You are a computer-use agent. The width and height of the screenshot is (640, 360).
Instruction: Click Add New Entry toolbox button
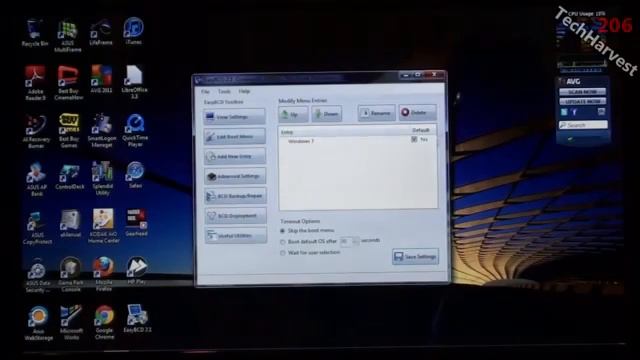tap(235, 156)
